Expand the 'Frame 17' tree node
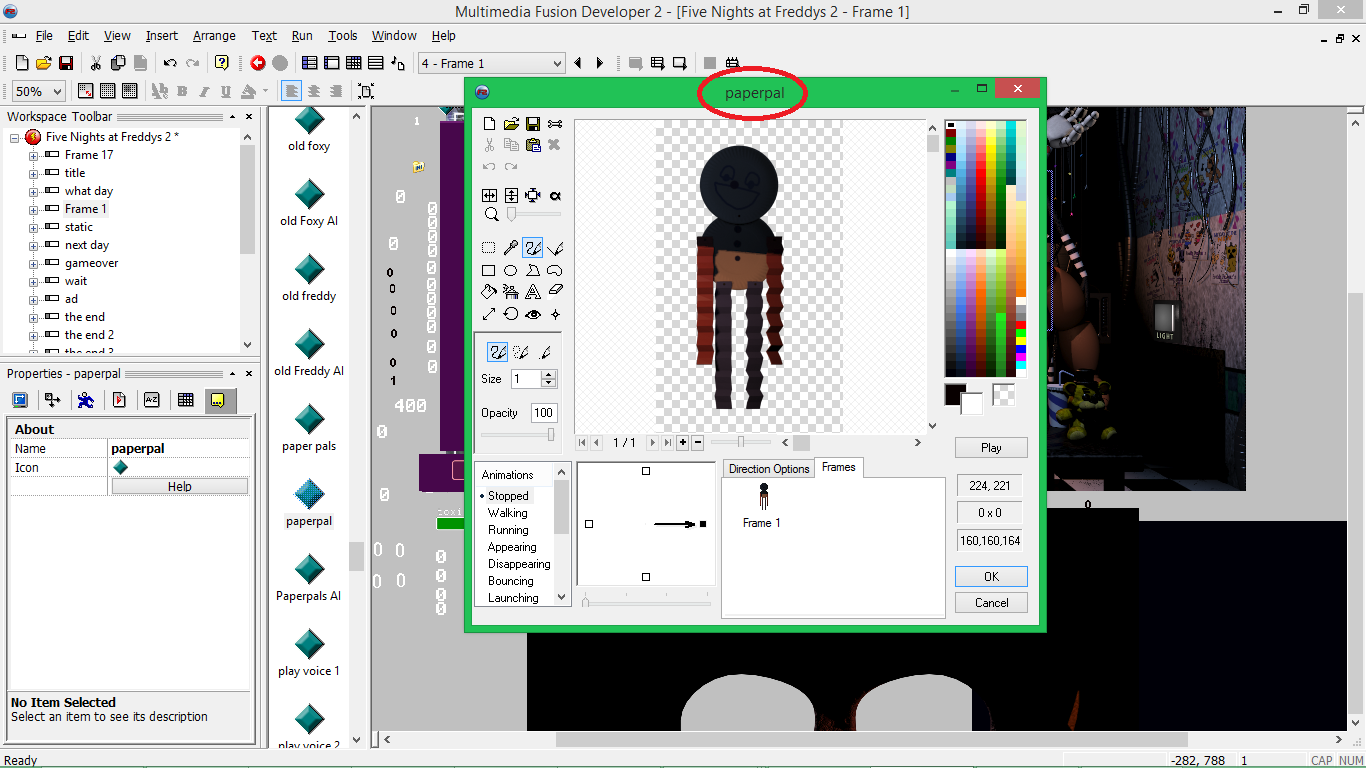 click(x=33, y=155)
